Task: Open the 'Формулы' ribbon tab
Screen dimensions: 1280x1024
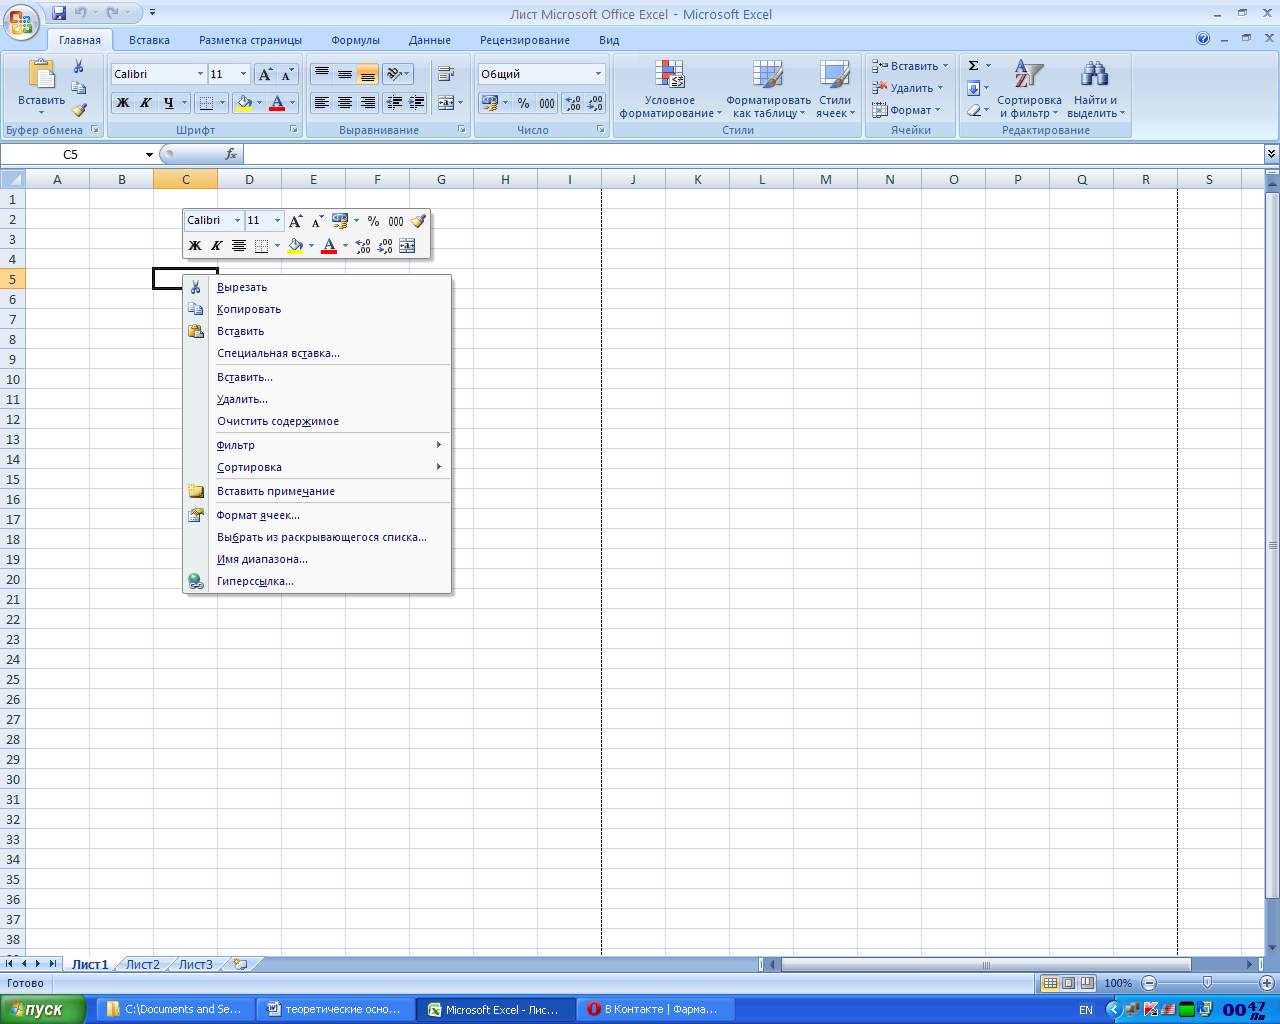Action: coord(355,40)
